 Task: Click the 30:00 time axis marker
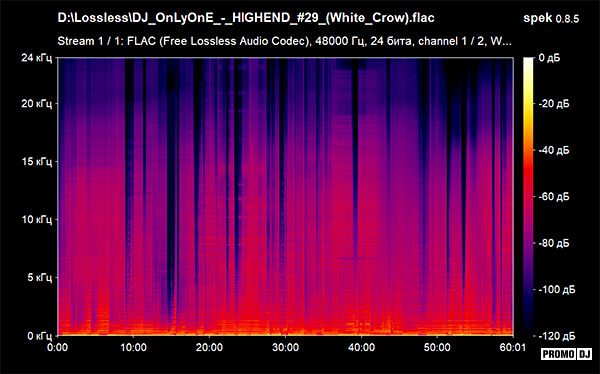tap(285, 348)
